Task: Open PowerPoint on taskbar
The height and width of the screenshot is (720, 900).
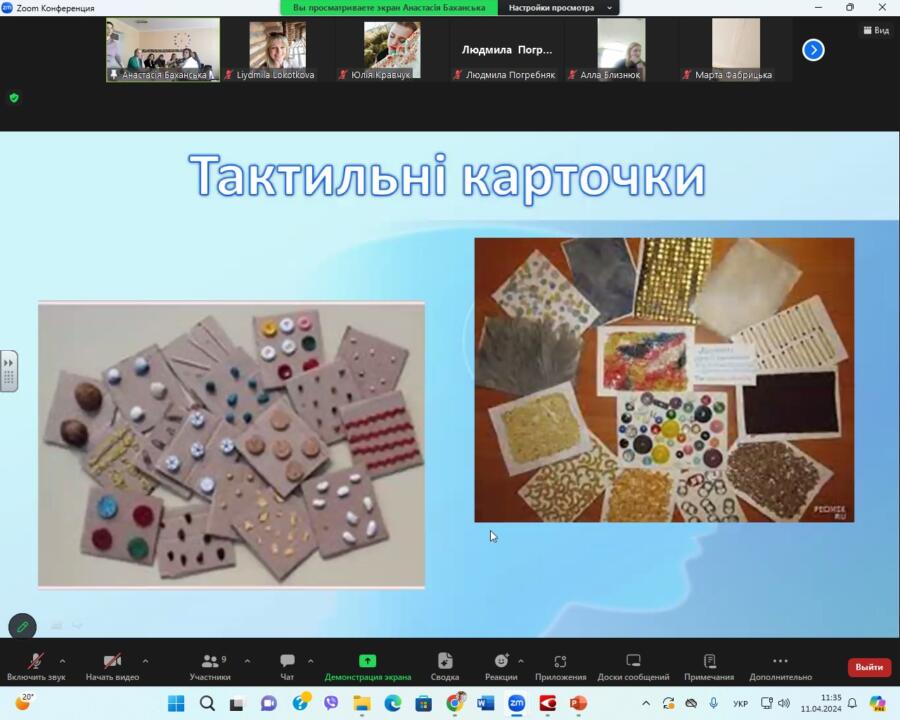Action: (x=579, y=703)
